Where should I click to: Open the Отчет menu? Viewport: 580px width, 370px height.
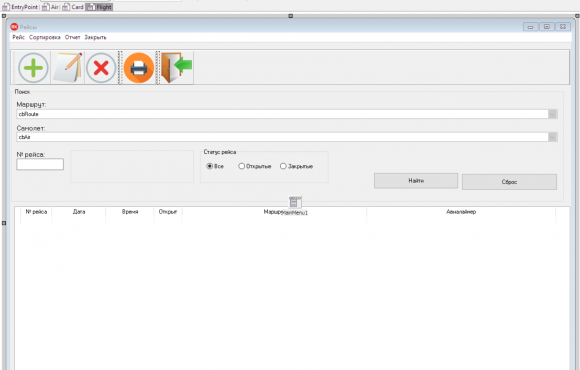(x=72, y=37)
